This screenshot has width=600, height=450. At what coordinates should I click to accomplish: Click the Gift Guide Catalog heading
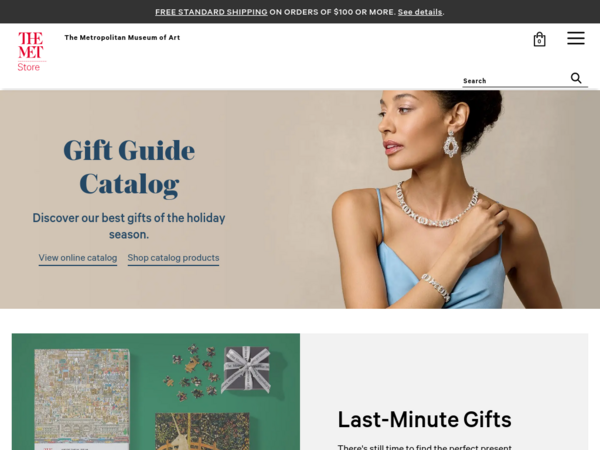click(129, 167)
